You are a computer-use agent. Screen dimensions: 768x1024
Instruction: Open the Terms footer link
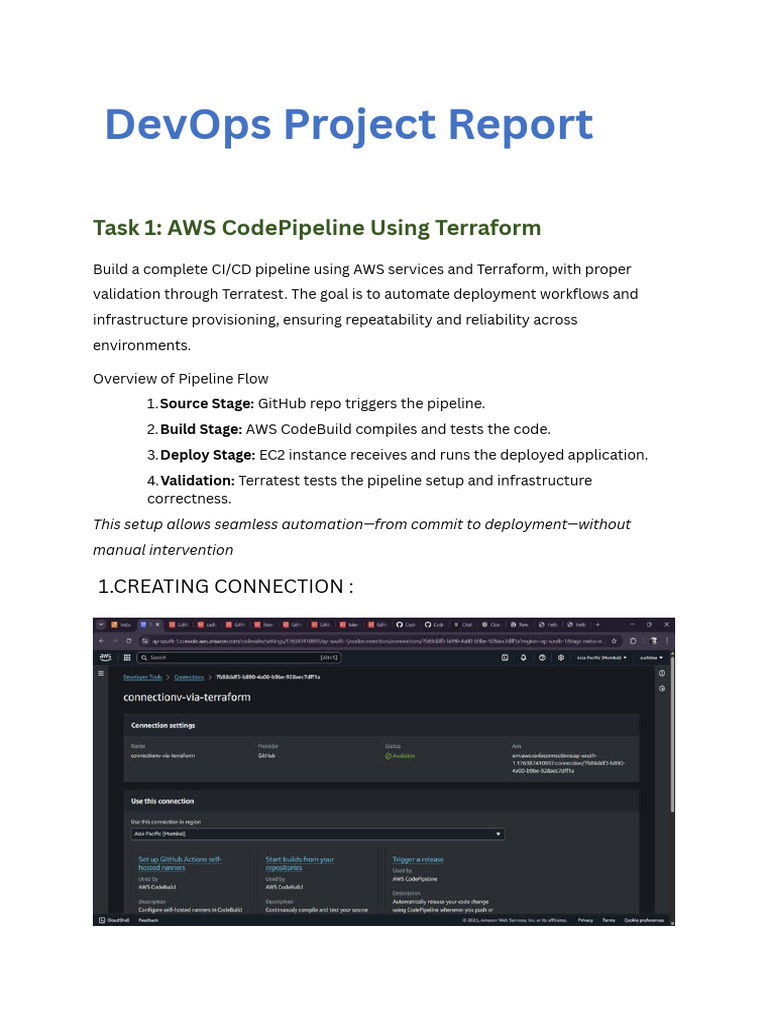click(609, 920)
